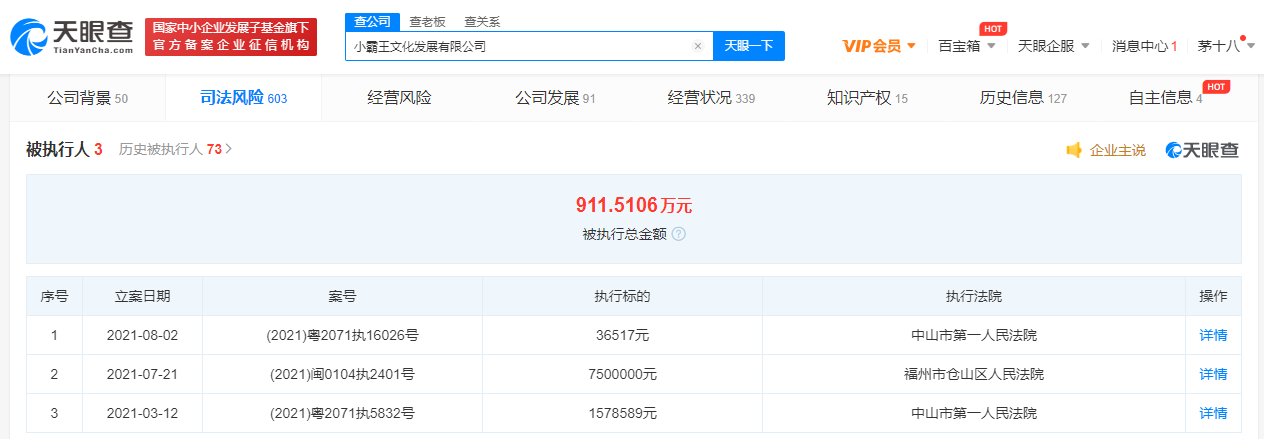1264x439 pixels.
Task: Select the 查公司 search tab
Action: click(372, 22)
